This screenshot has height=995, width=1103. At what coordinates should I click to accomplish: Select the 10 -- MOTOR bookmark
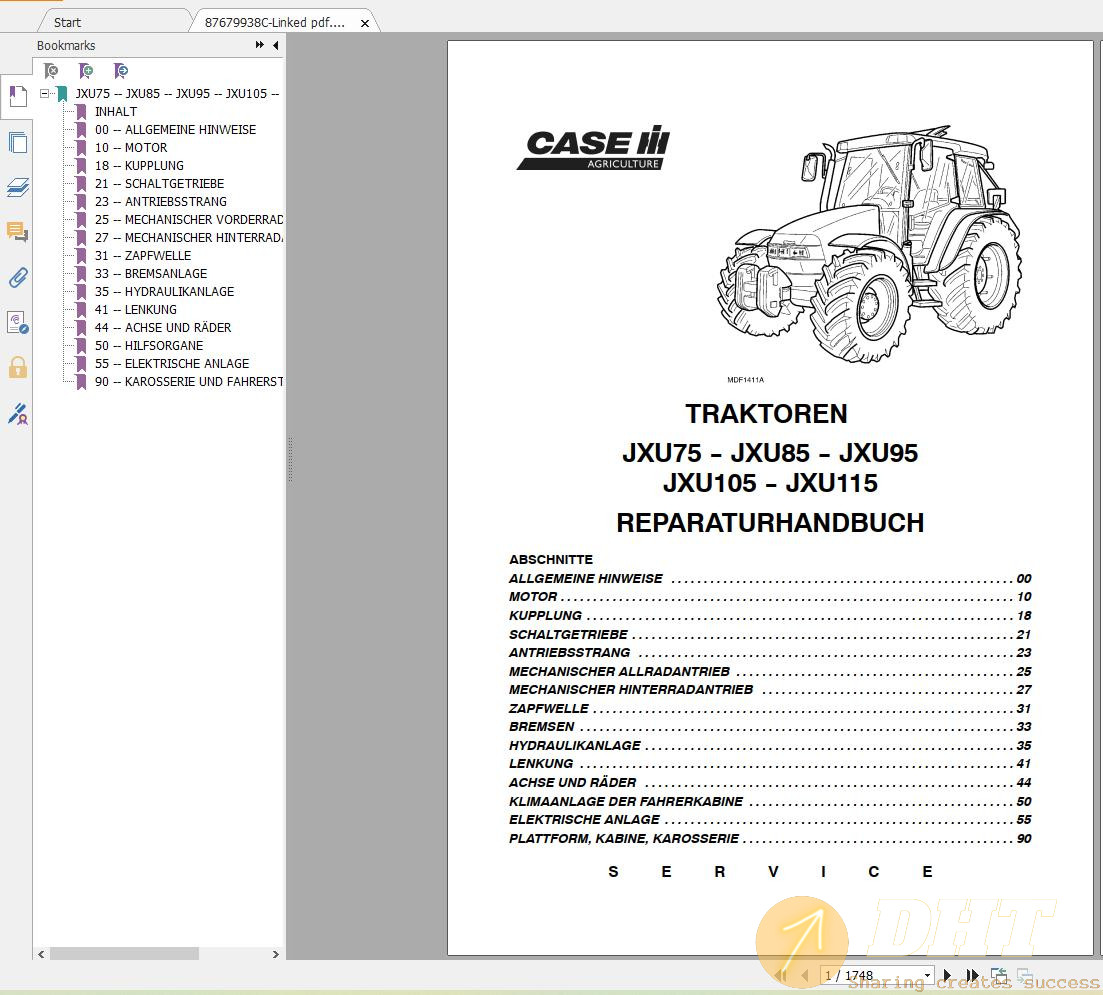(129, 147)
